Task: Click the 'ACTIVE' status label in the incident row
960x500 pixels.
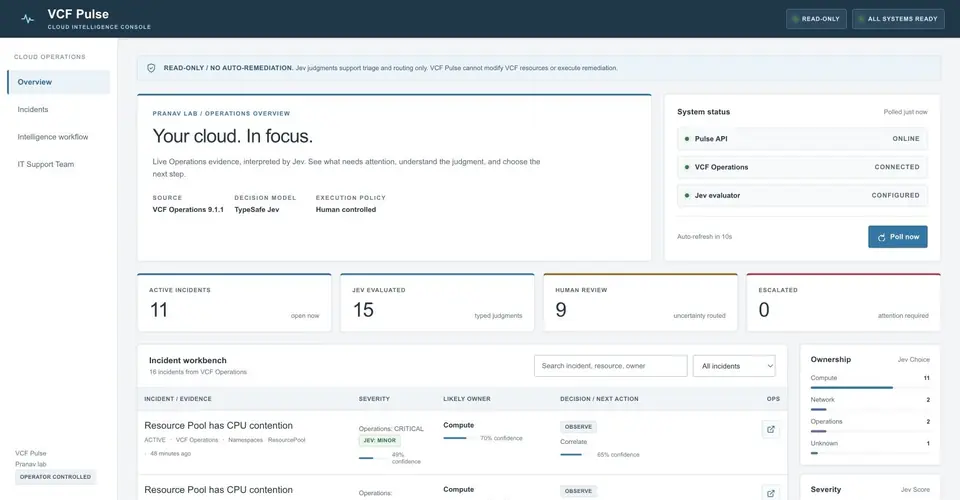Action: (x=155, y=440)
